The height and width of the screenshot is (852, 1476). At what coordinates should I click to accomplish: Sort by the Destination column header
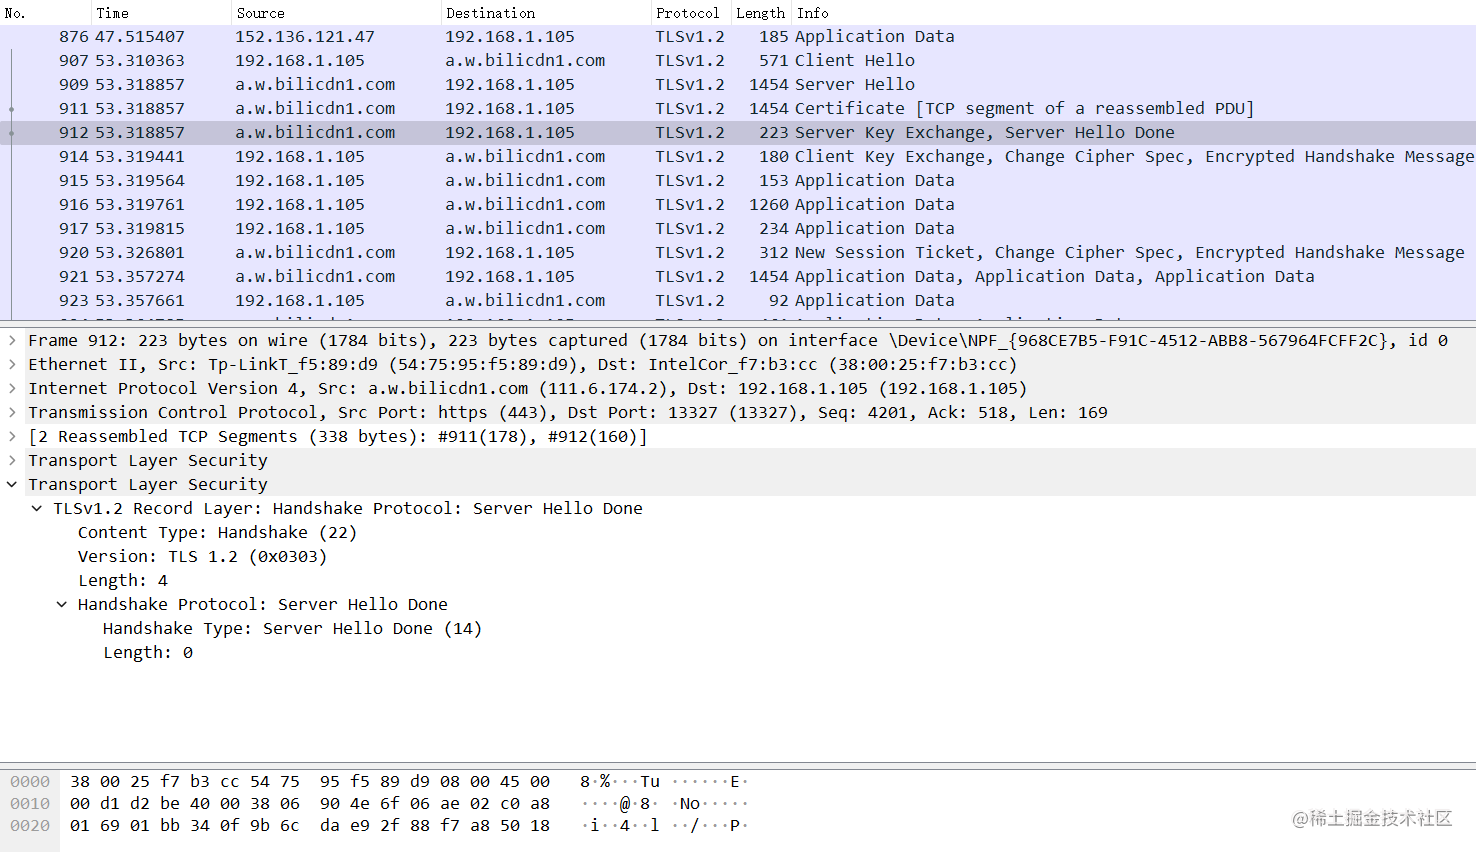click(x=545, y=13)
